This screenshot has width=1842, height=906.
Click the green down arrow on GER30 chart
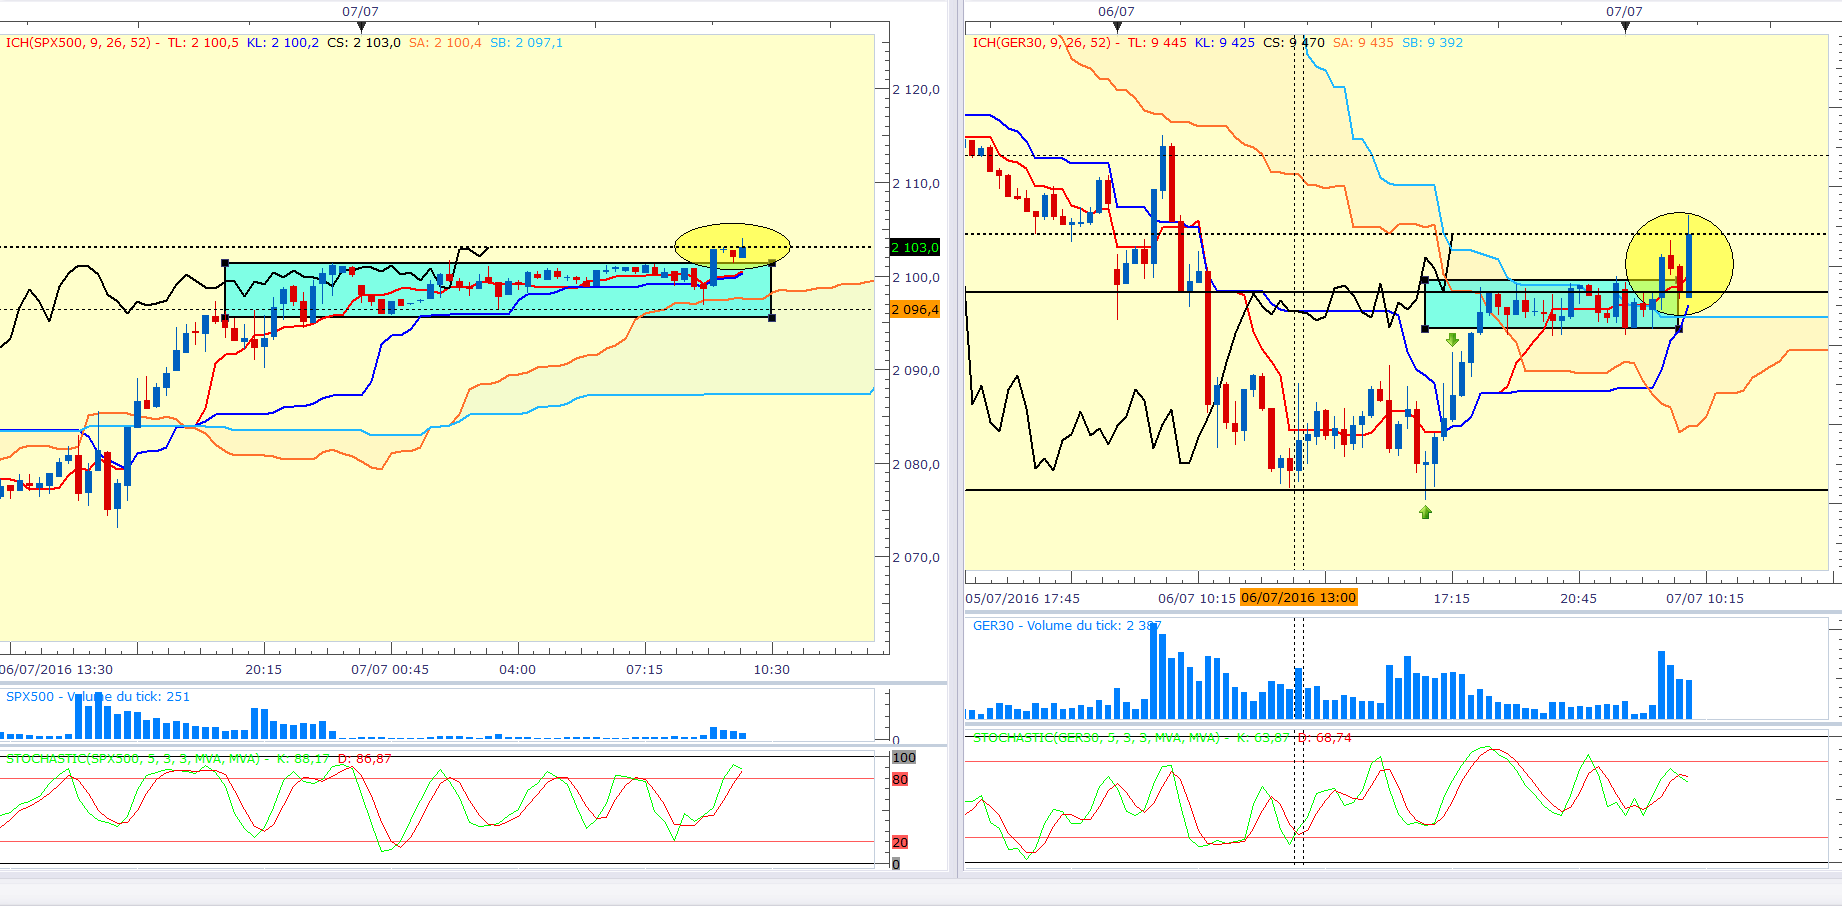pos(1452,340)
